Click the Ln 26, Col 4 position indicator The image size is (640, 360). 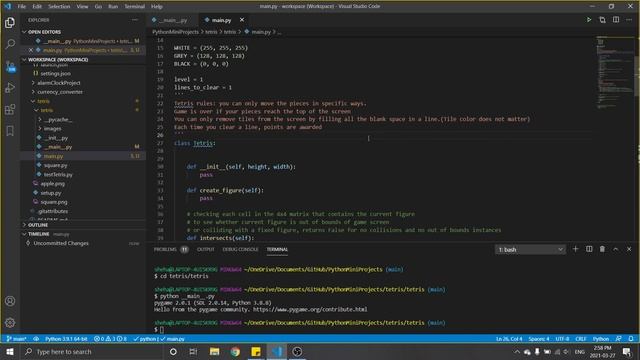click(509, 339)
